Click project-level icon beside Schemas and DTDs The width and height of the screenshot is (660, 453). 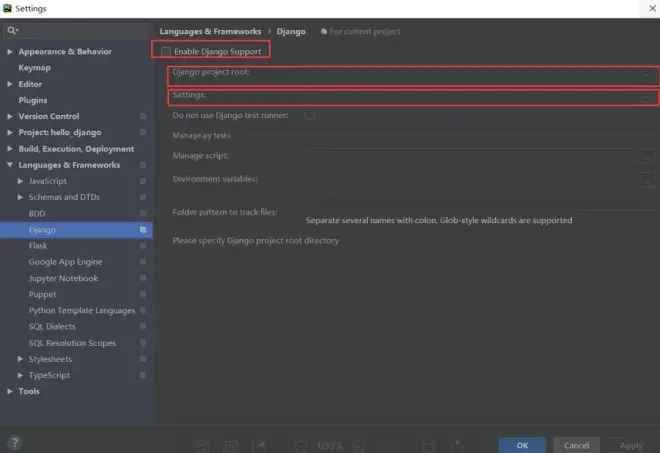143,197
